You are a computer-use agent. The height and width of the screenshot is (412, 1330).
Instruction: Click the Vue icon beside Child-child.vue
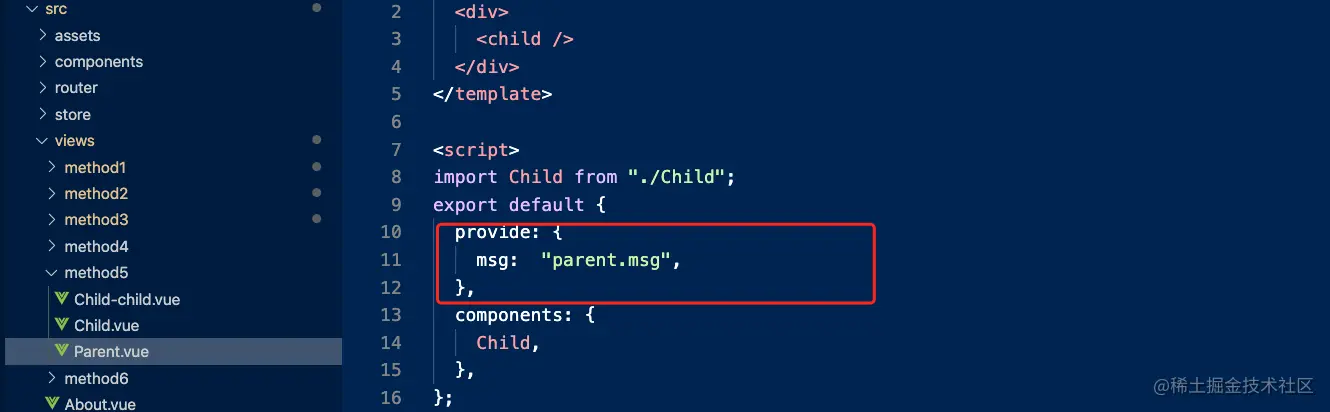tap(62, 299)
